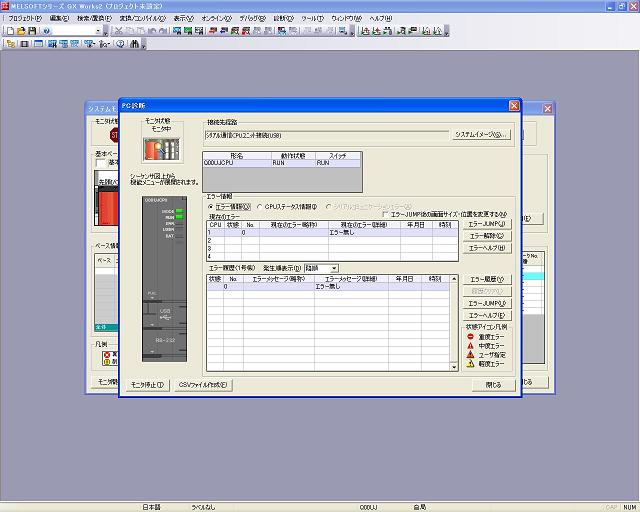Click the blue help question icon

46,31
